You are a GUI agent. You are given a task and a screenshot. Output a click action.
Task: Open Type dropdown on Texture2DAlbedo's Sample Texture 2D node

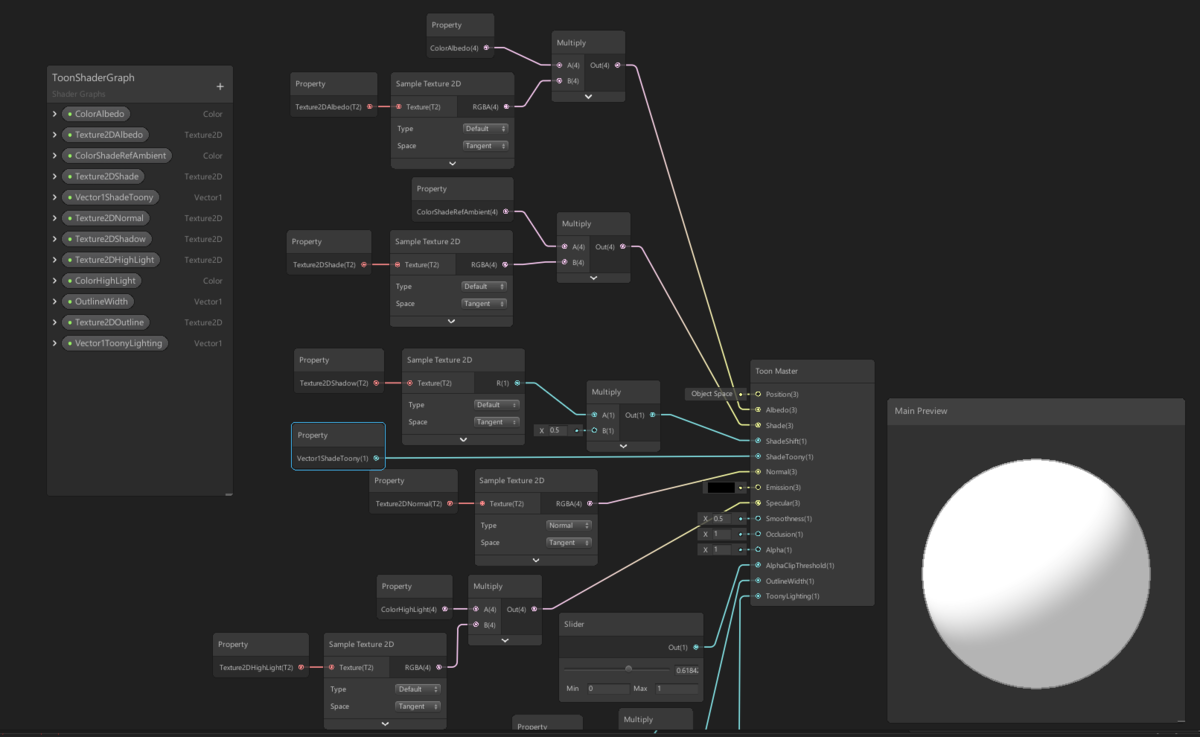[x=485, y=128]
